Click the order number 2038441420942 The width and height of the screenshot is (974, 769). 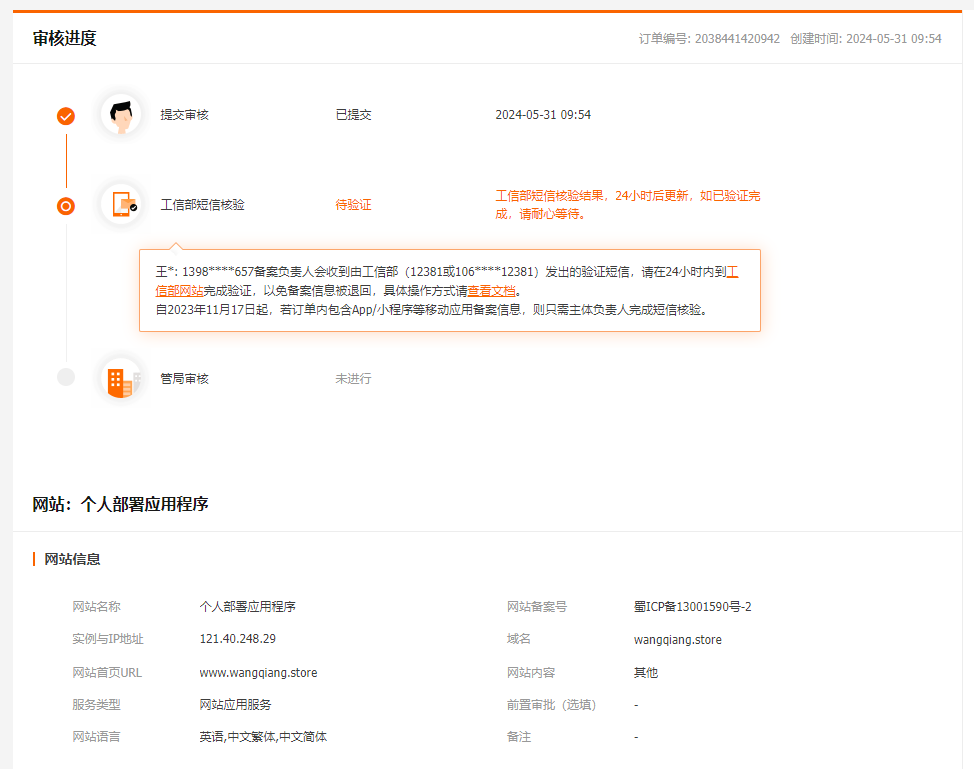736,39
